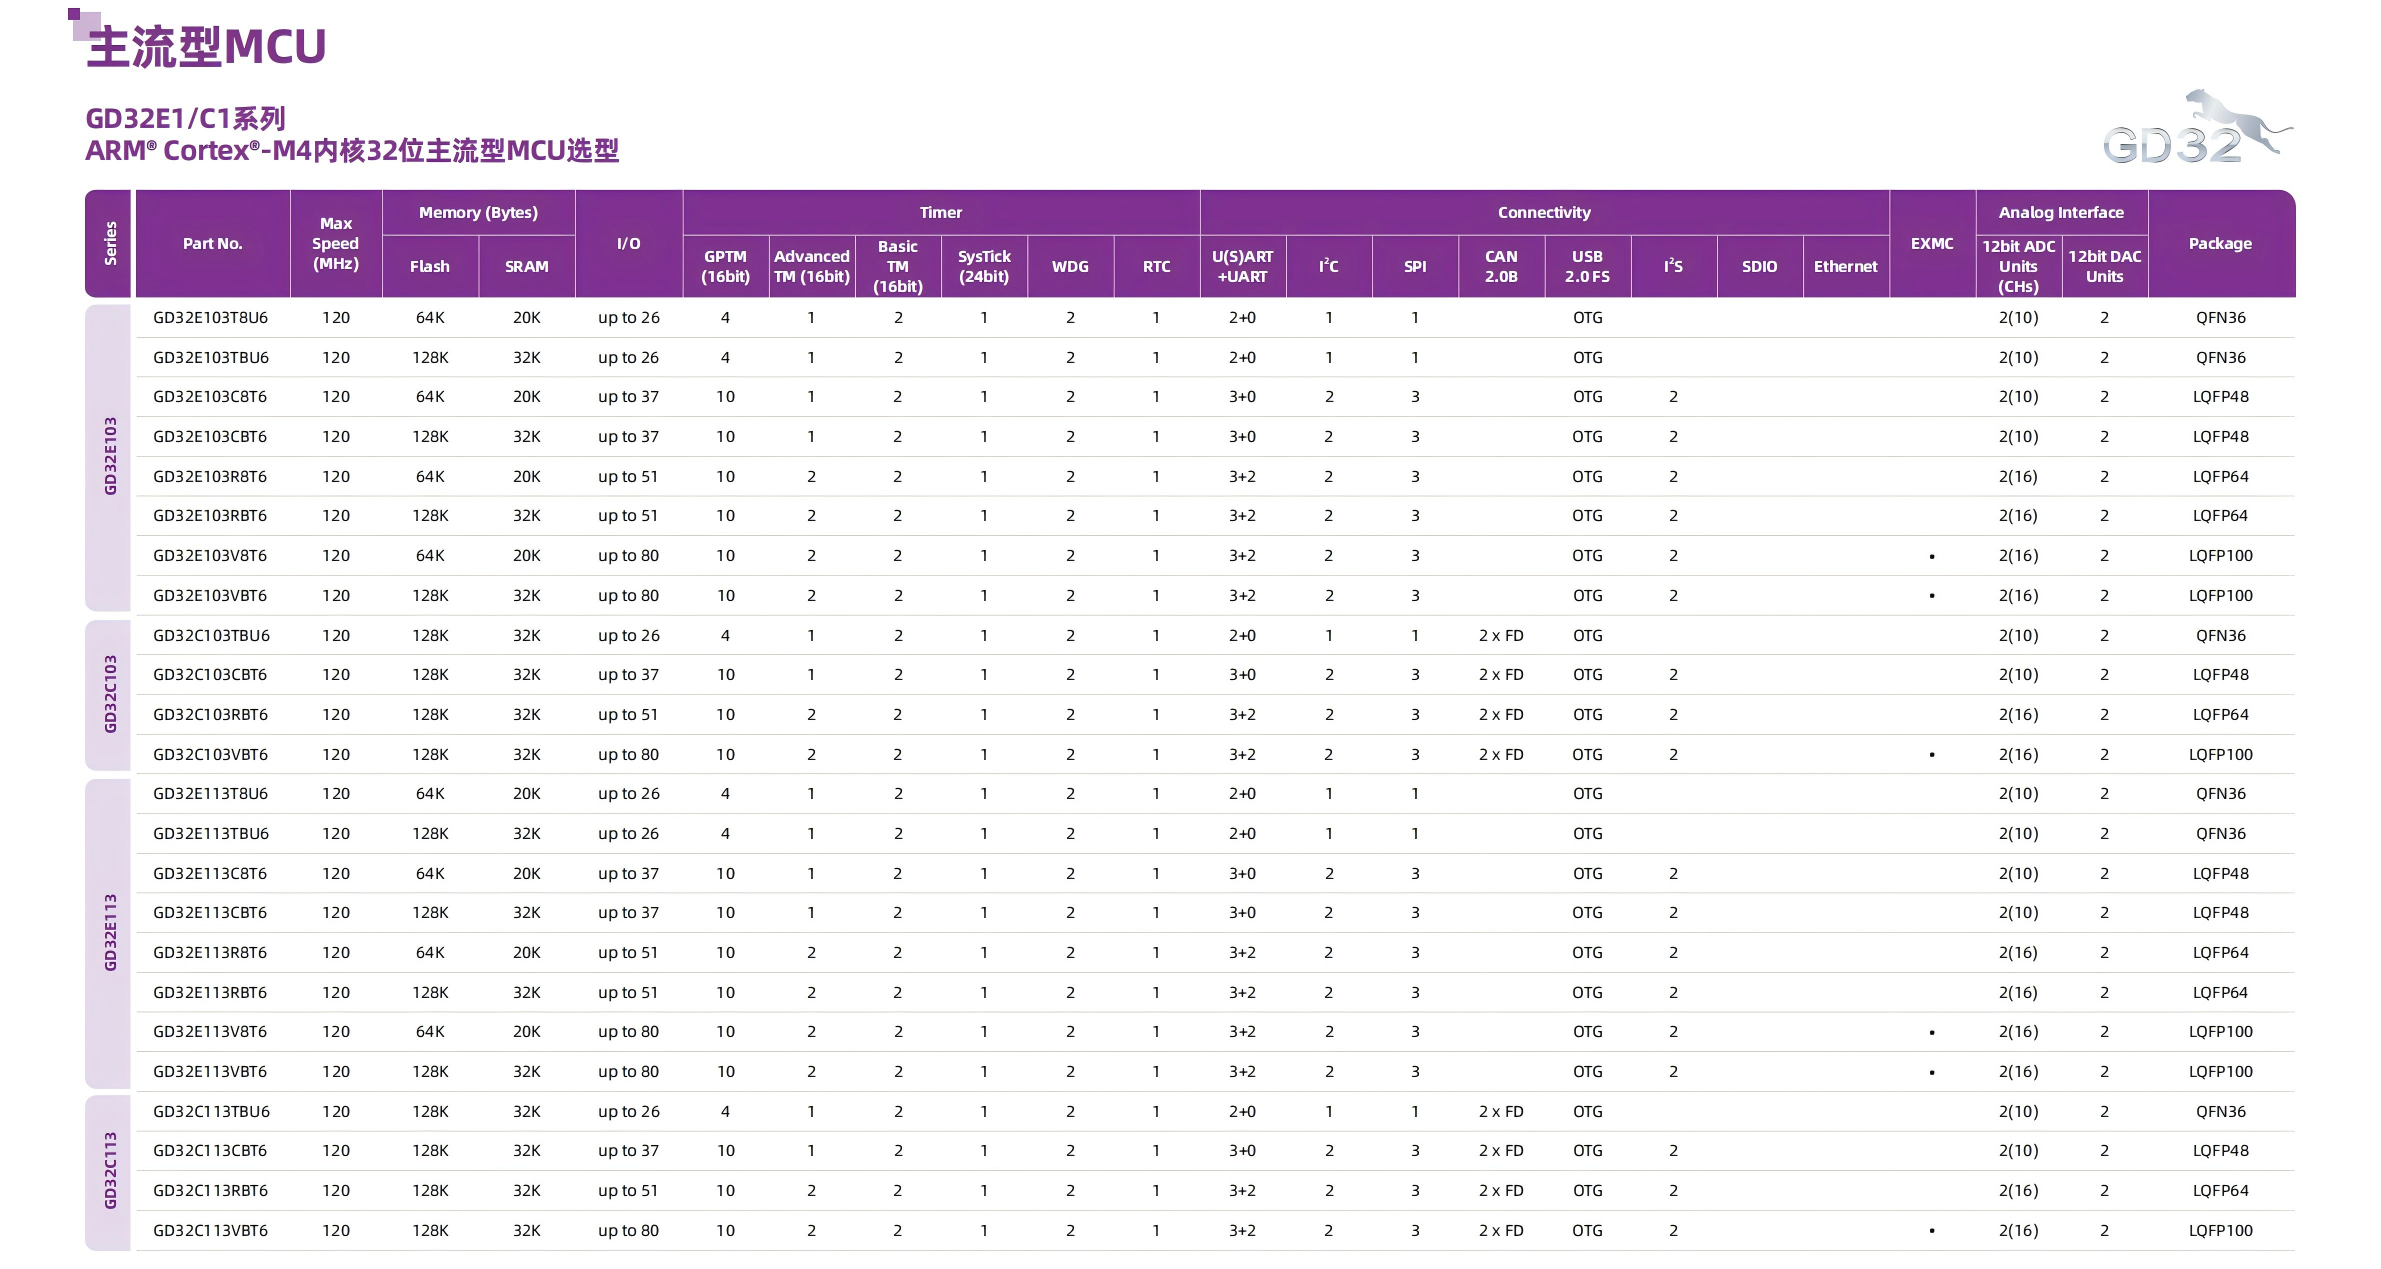Image resolution: width=2381 pixels, height=1269 pixels.
Task: Click LQFP100 package of GD32C113VBT6
Action: (2219, 1231)
